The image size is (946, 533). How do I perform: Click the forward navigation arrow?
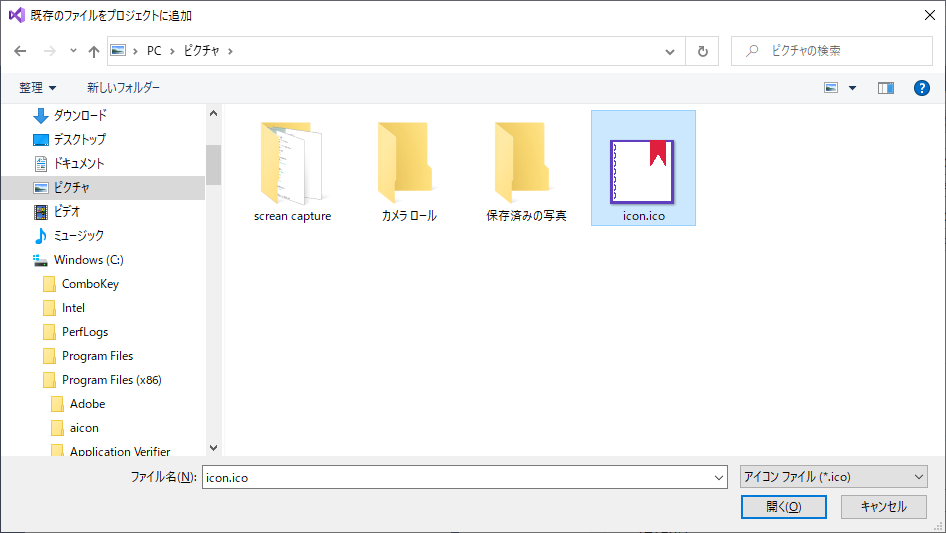[49, 51]
